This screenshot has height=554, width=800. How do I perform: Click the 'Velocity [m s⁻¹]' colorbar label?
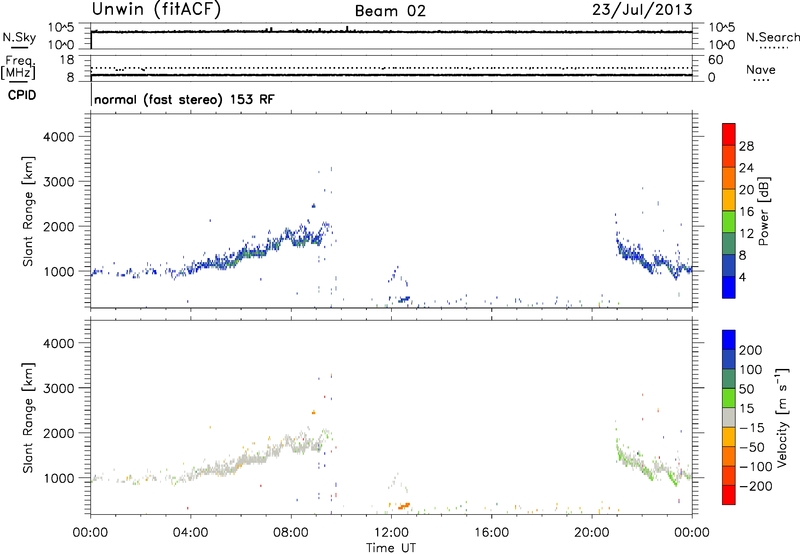[782, 418]
